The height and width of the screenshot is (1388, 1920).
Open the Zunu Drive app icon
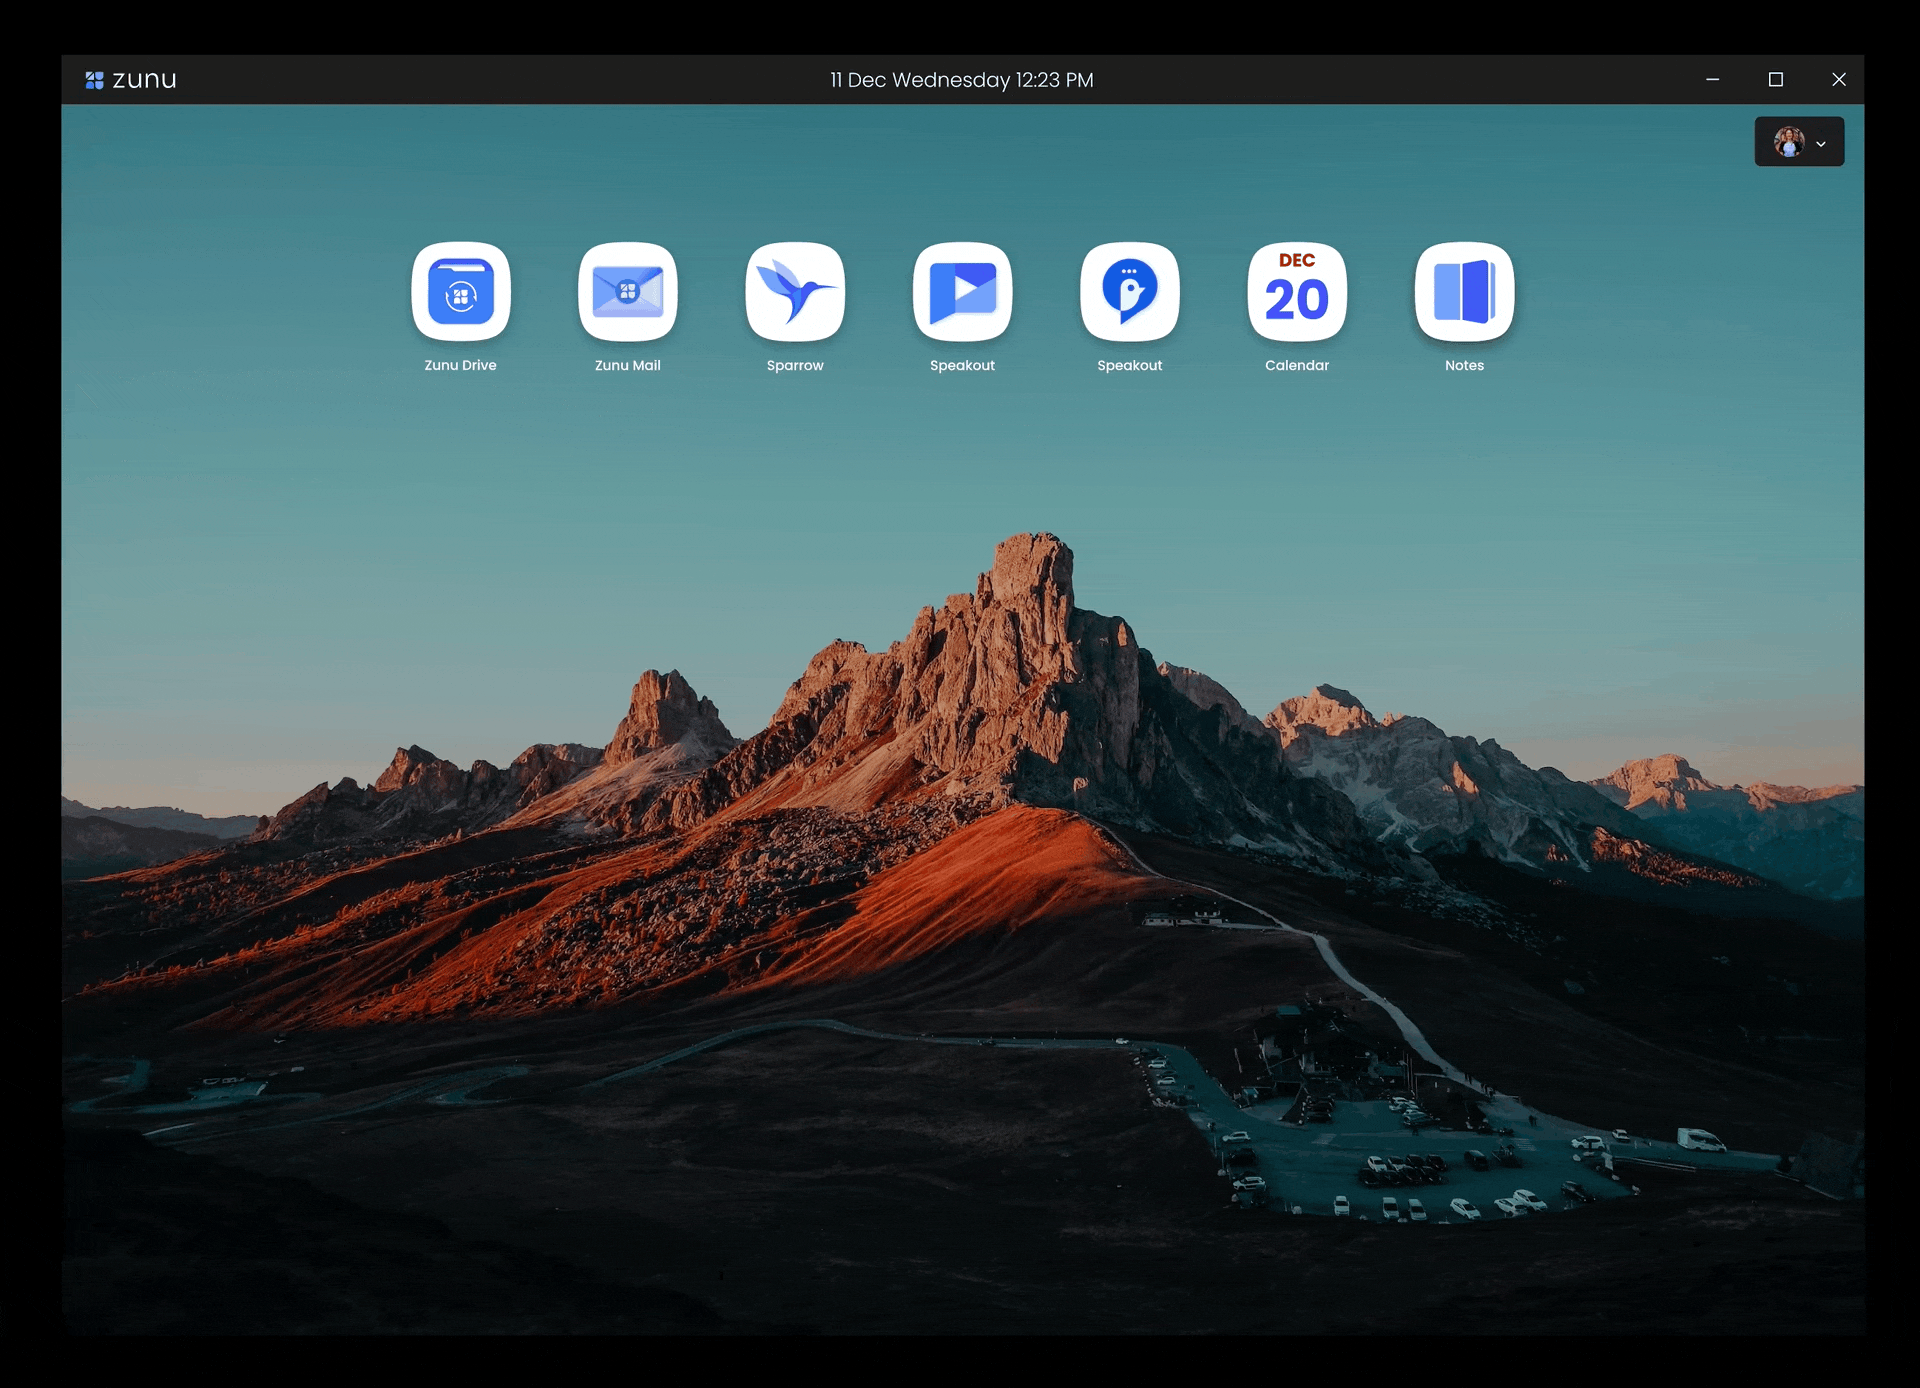click(461, 292)
